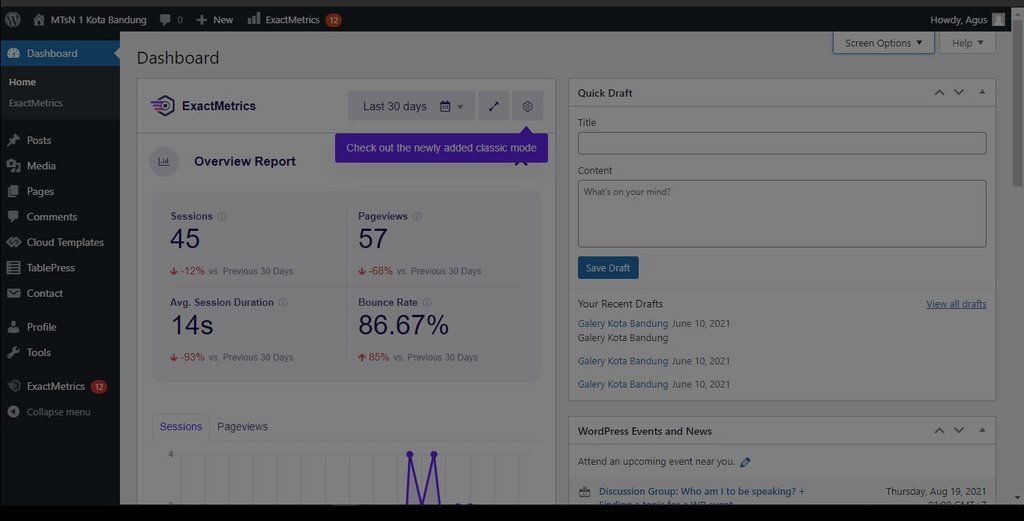Open the Dashboard sidebar menu
The height and width of the screenshot is (521, 1024).
pyautogui.click(x=60, y=54)
